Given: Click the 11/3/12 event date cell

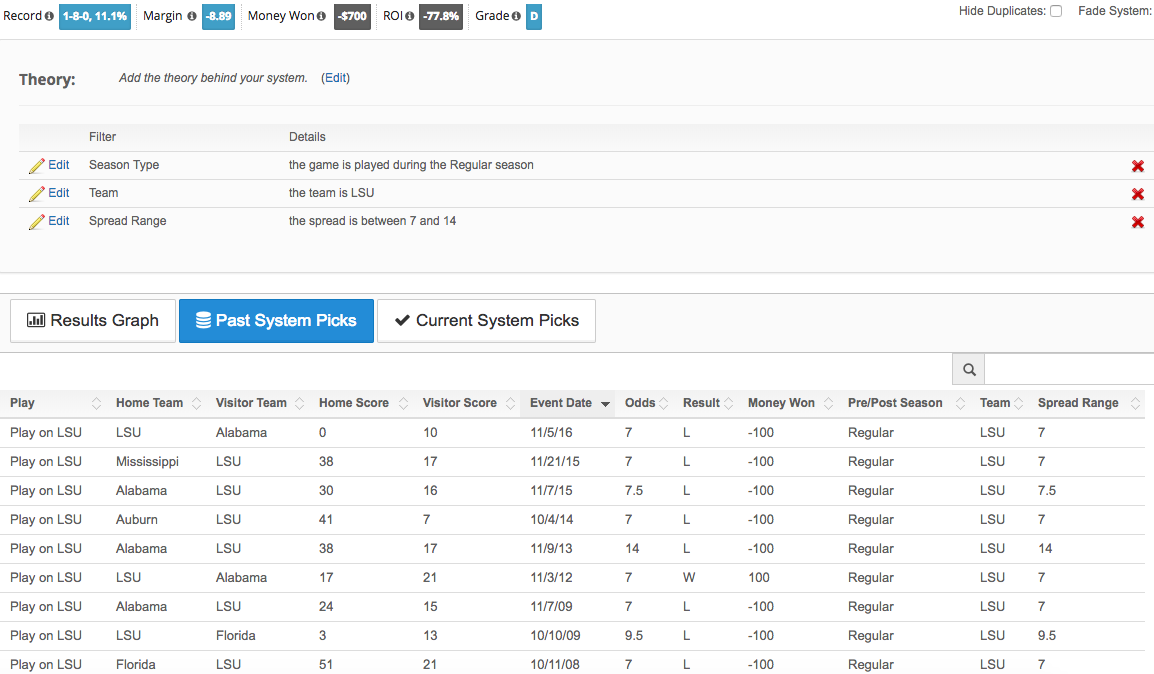Looking at the screenshot, I should coord(551,578).
